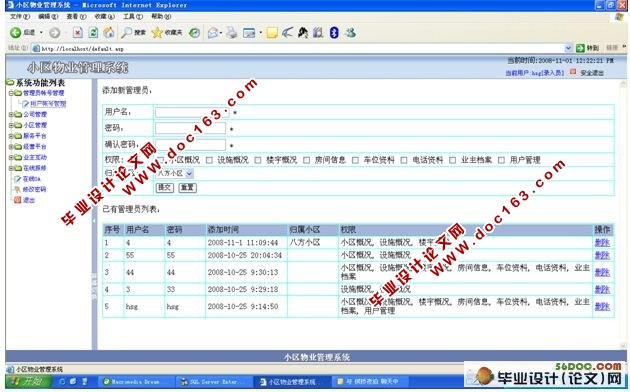Open the address bar dropdown arrow
The width and height of the screenshot is (630, 392).
point(568,48)
